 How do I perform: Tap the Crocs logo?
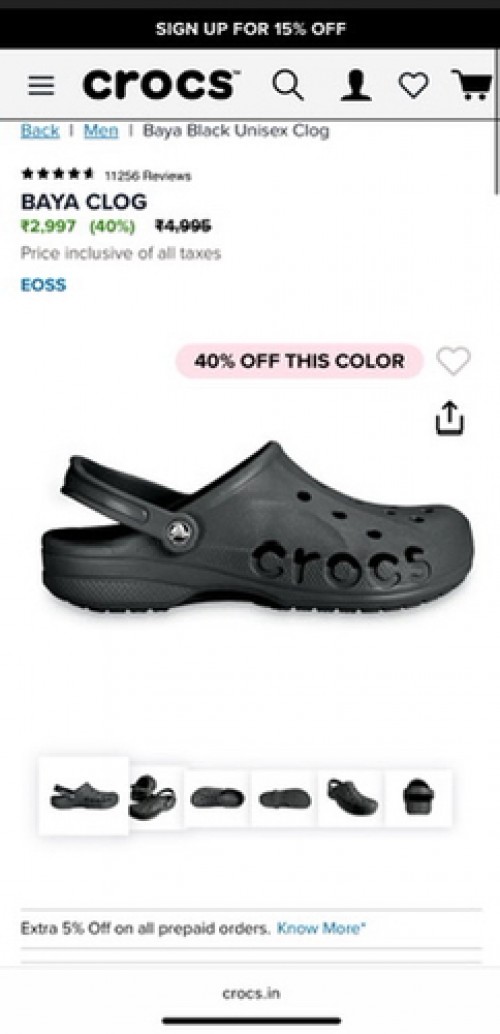(x=161, y=84)
